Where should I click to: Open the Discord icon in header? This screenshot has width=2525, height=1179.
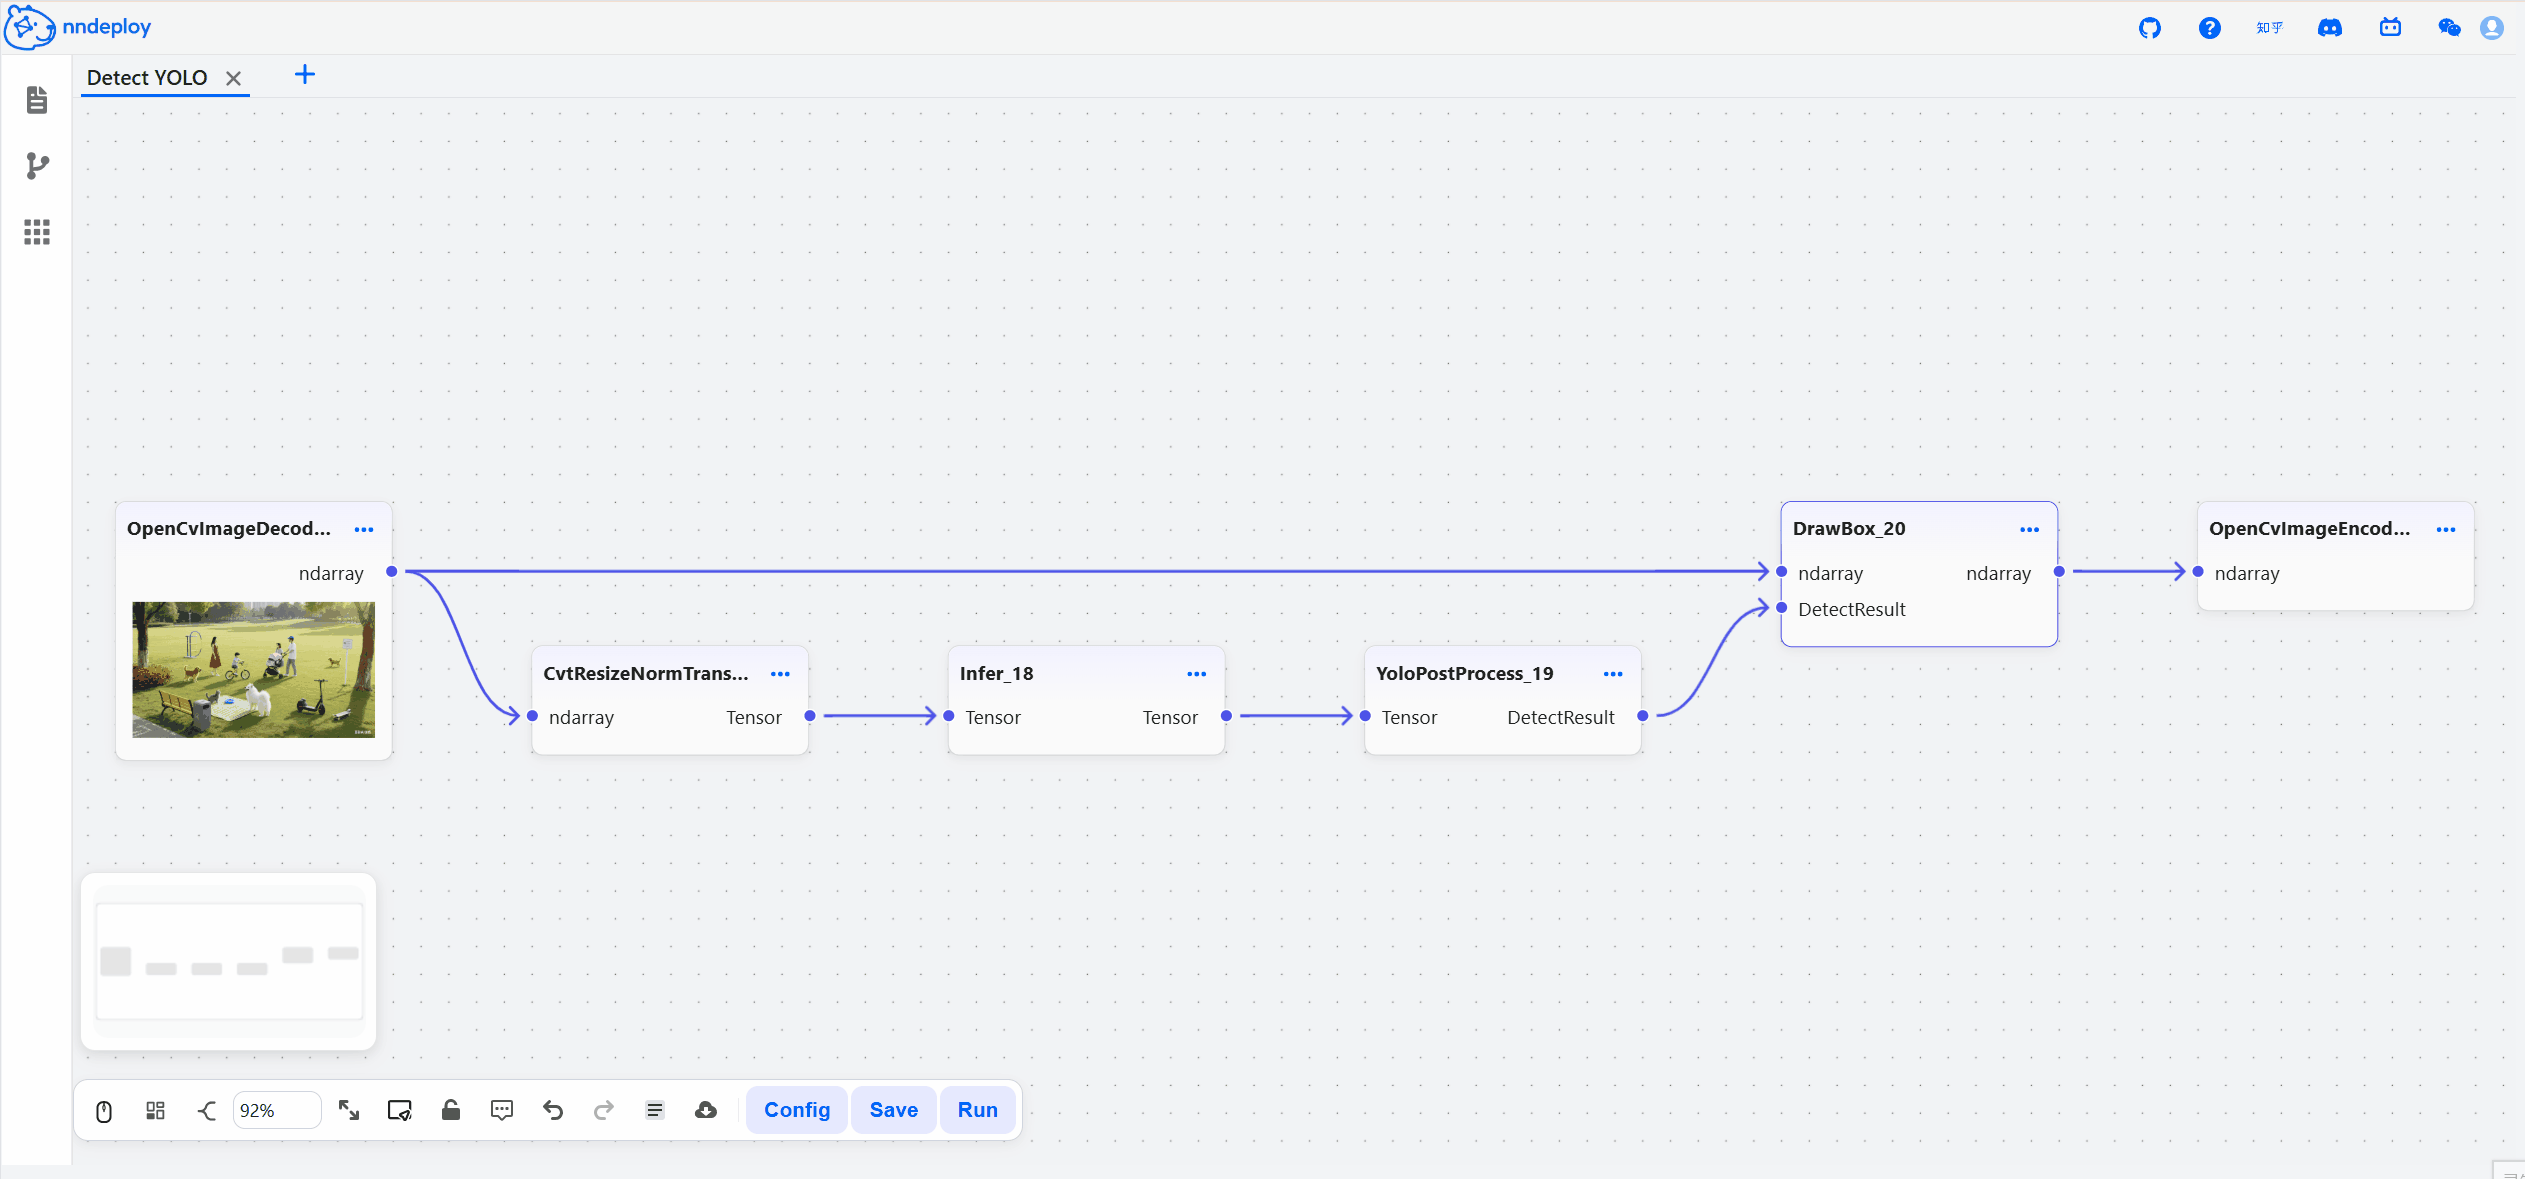(x=2330, y=28)
